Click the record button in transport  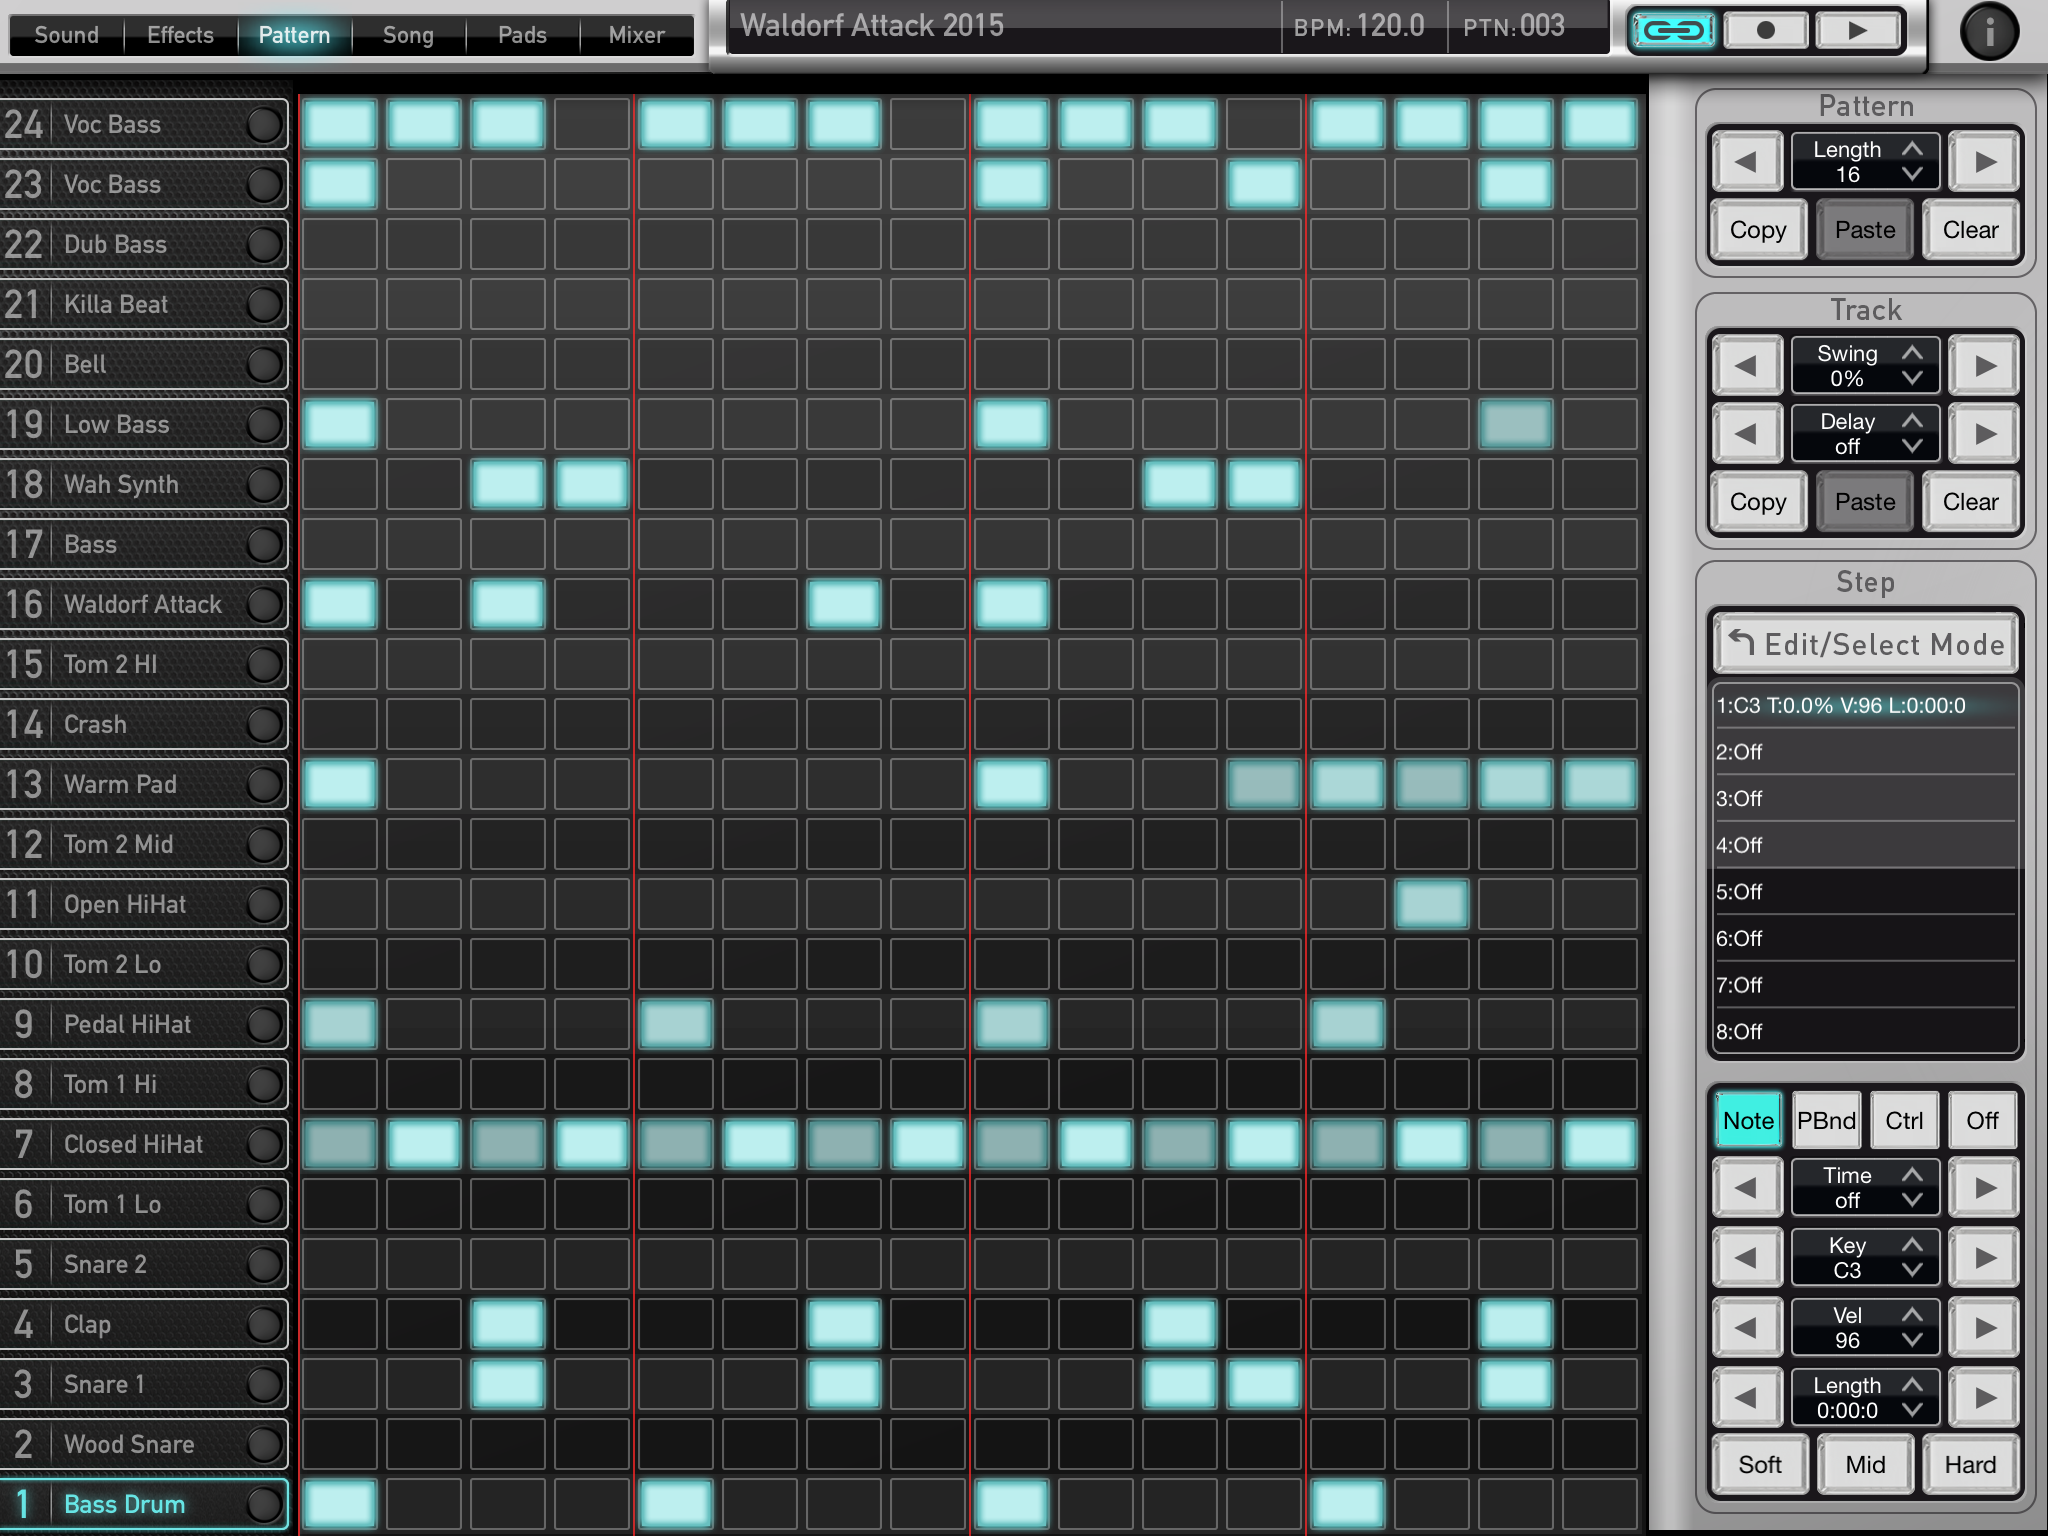coord(1766,31)
